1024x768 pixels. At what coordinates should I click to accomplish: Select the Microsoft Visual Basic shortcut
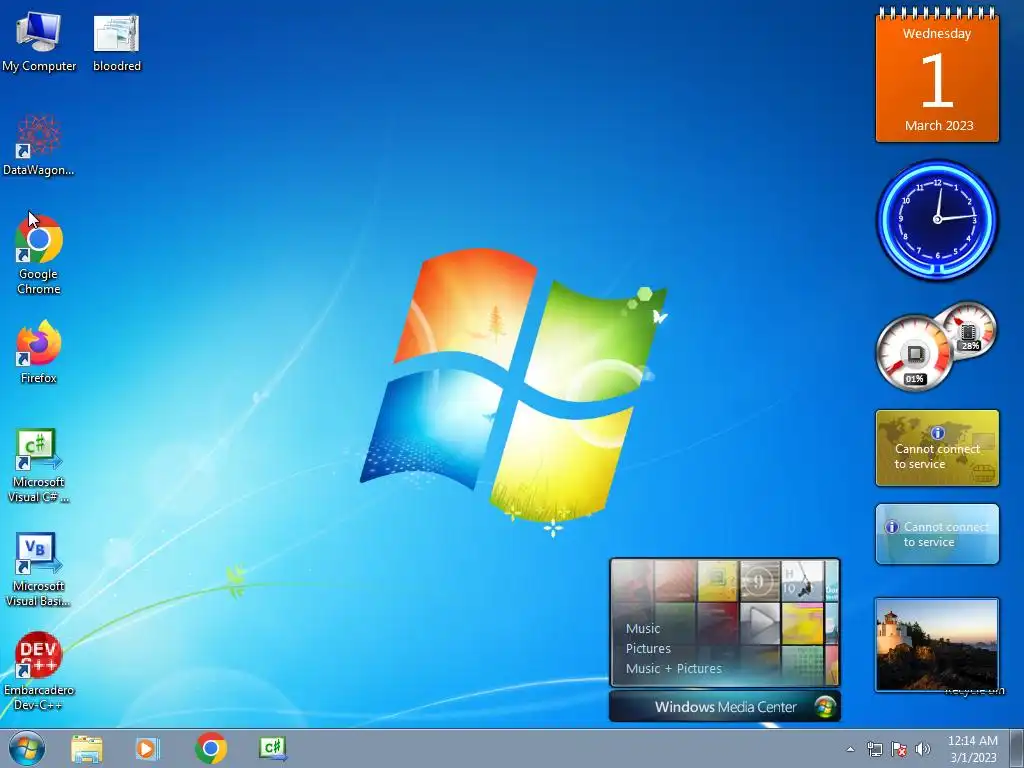tap(39, 569)
